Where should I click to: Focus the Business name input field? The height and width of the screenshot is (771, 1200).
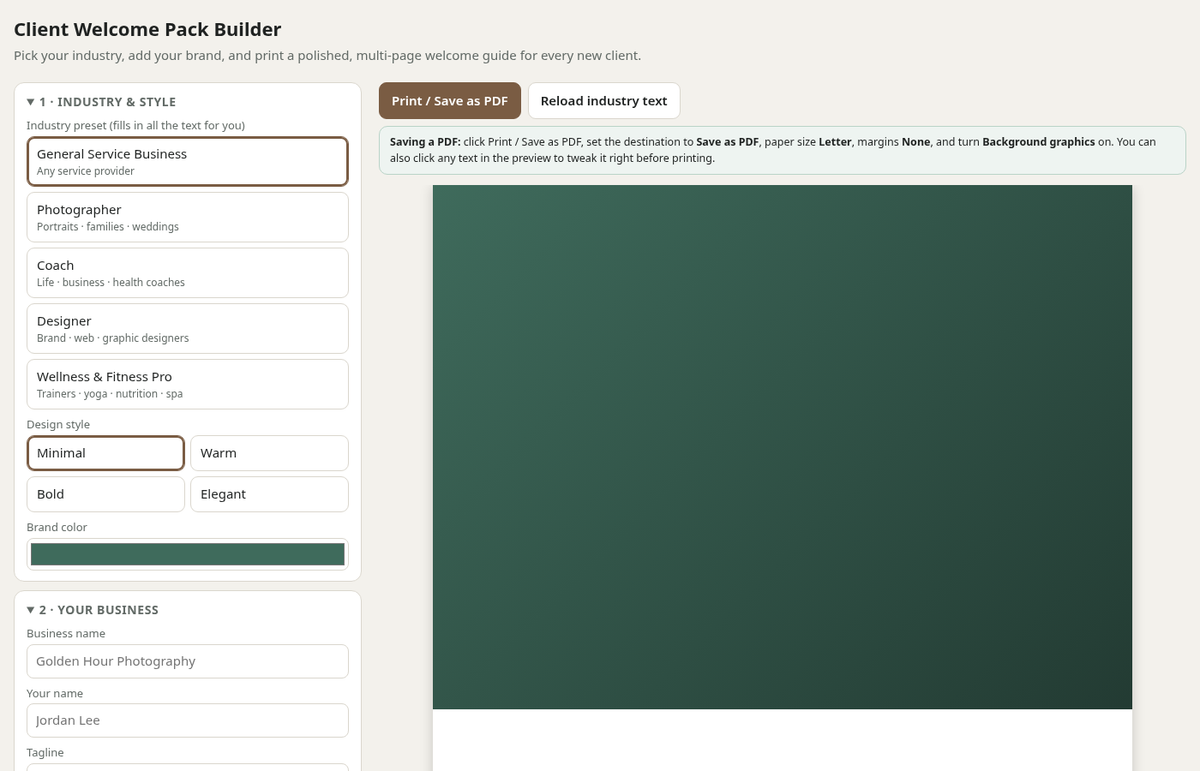pos(187,661)
